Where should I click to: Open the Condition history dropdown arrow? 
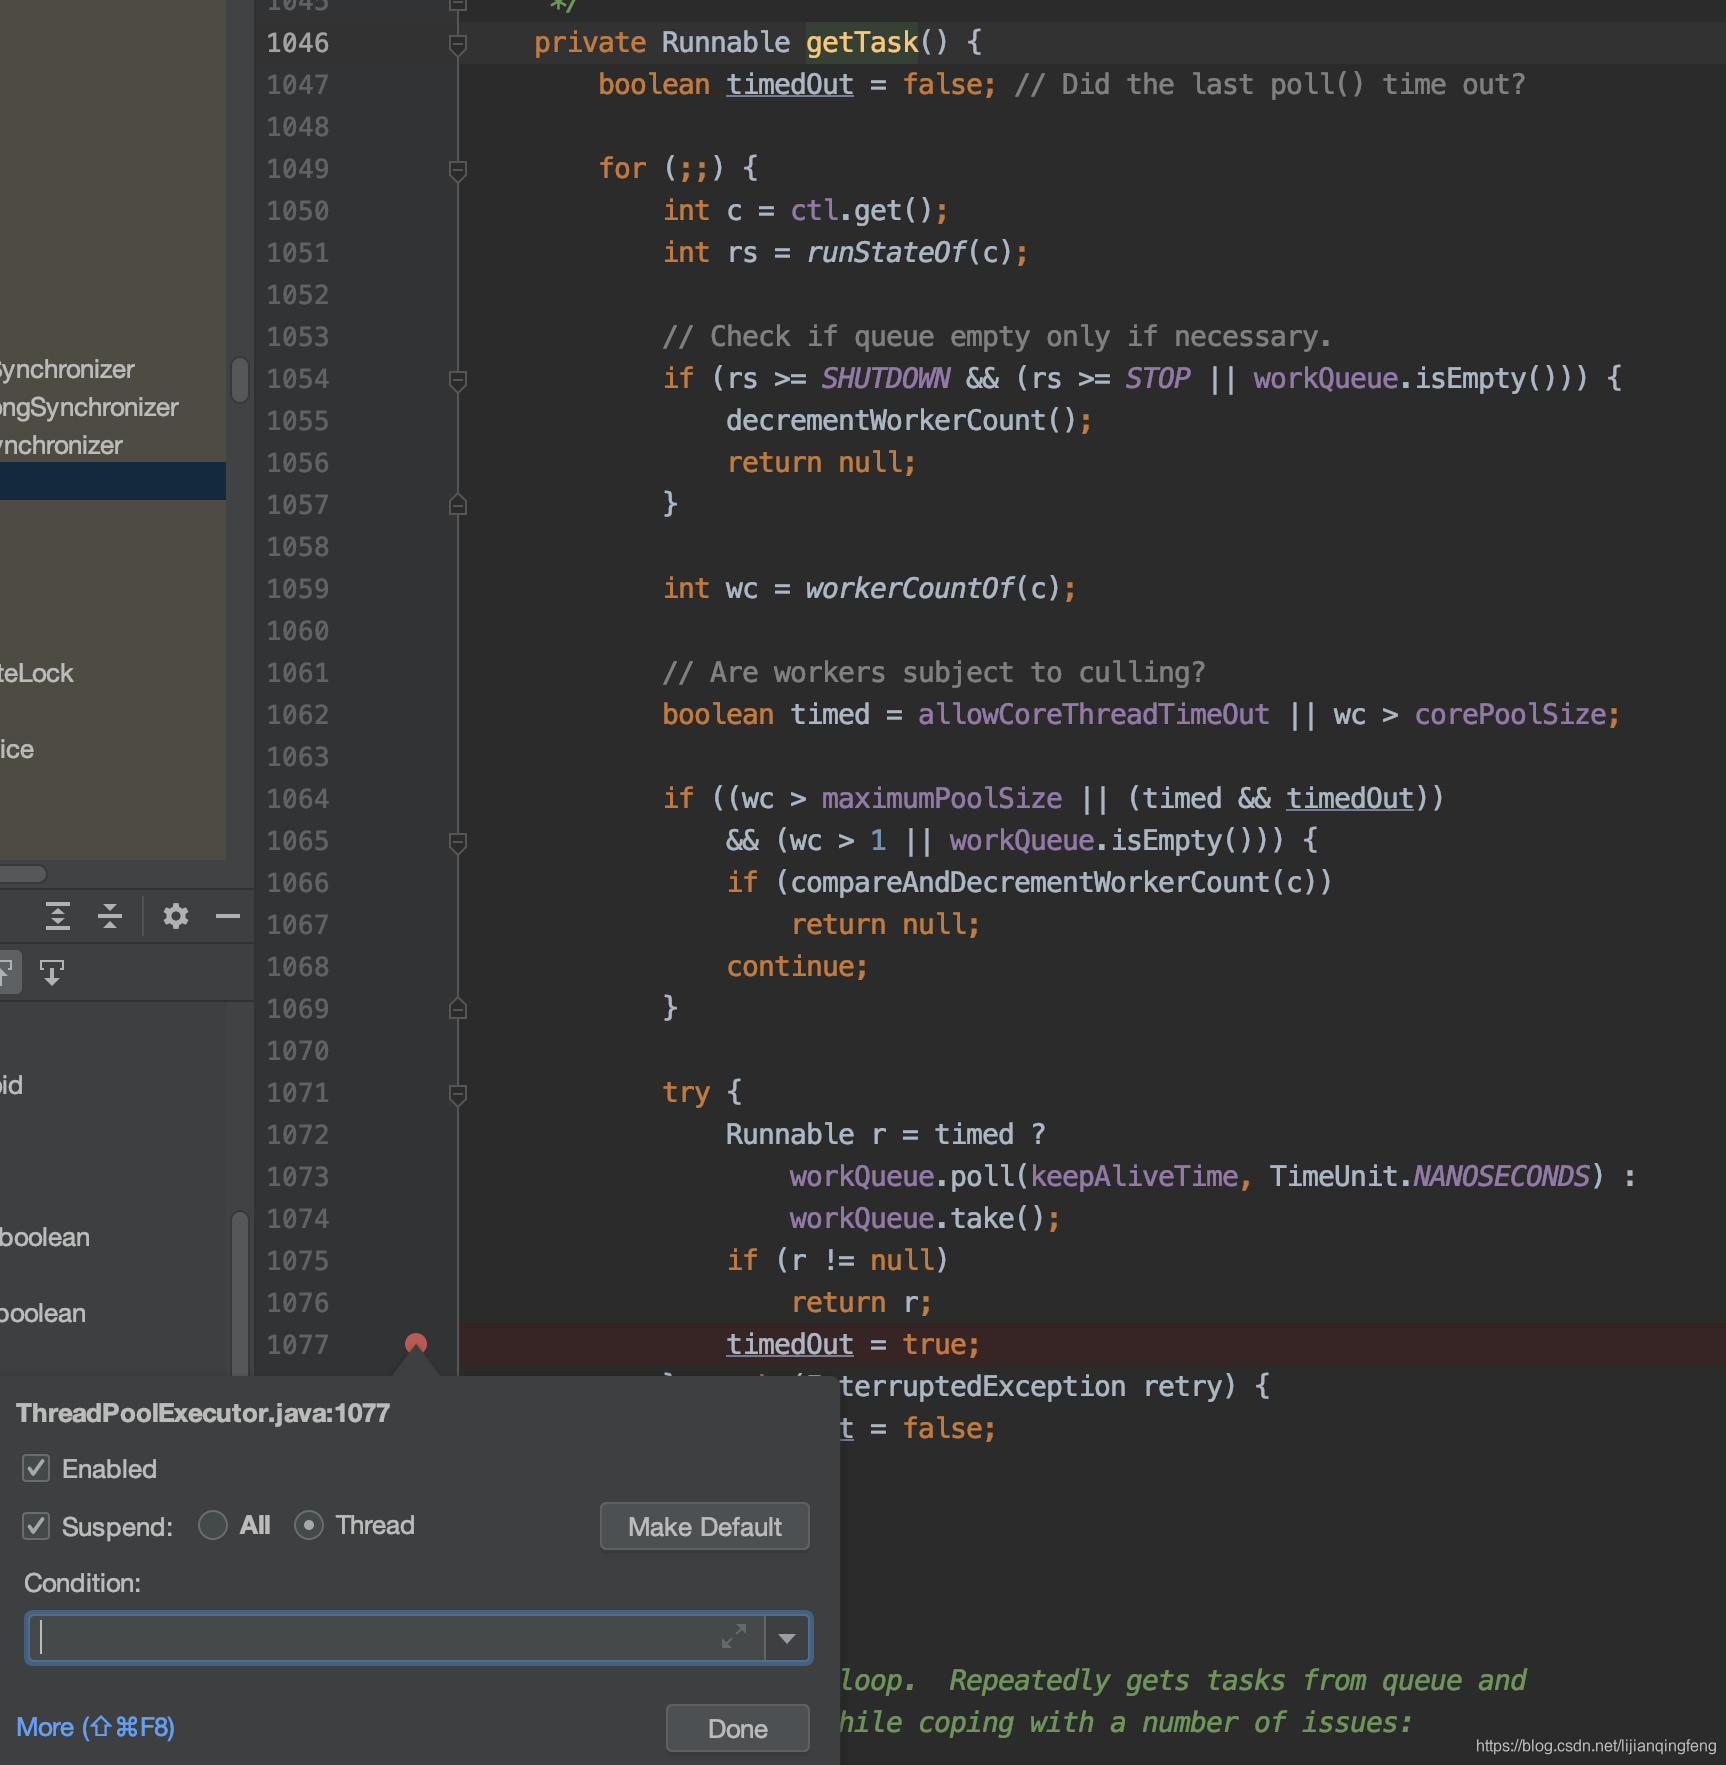[787, 1637]
